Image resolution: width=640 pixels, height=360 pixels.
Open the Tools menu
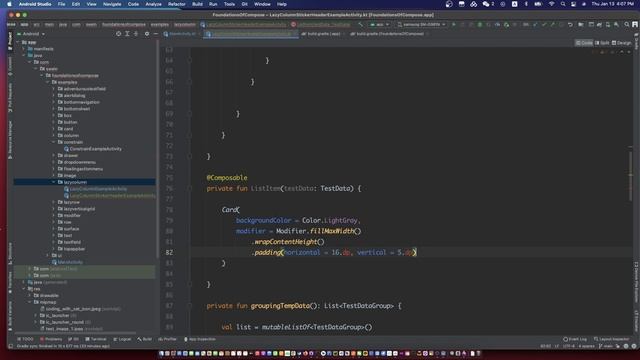tap(229, 4)
